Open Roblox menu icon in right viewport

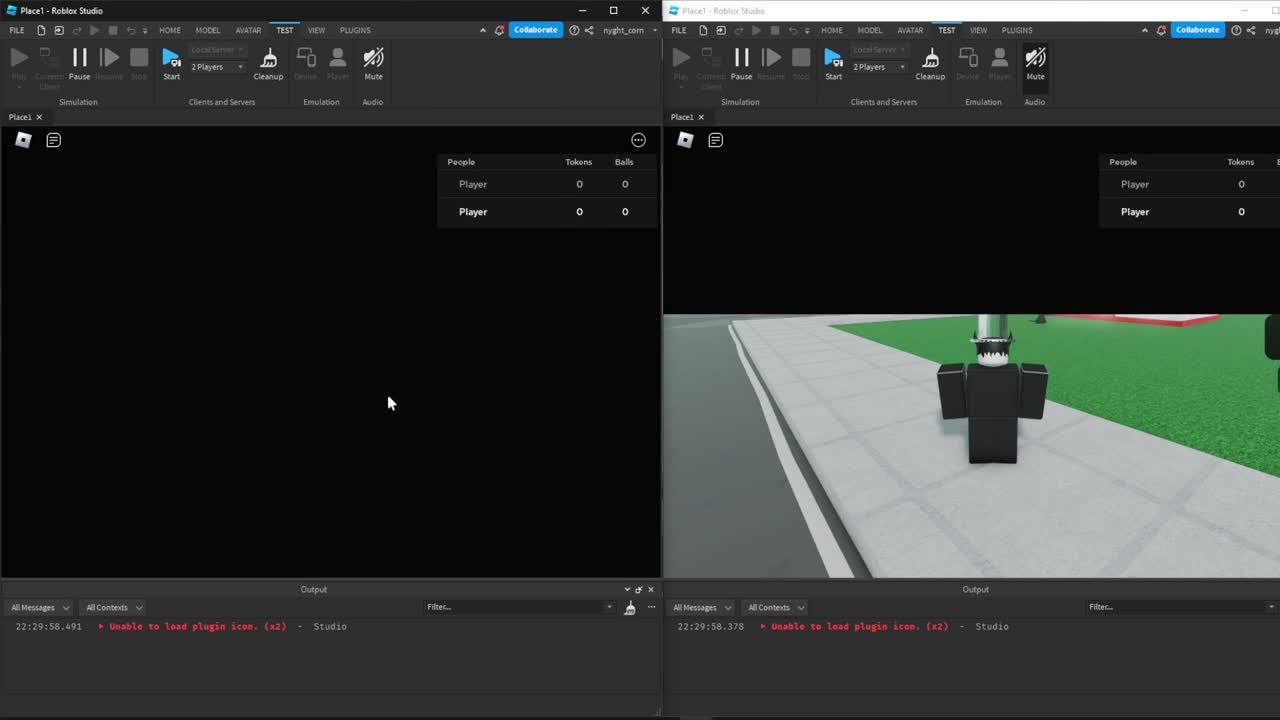click(x=685, y=140)
